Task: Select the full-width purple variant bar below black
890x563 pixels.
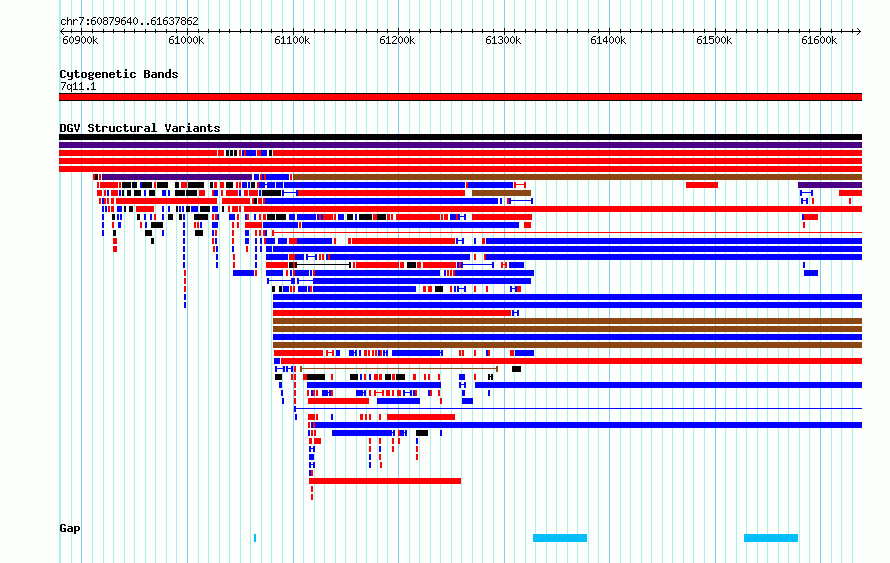Action: coord(460,145)
